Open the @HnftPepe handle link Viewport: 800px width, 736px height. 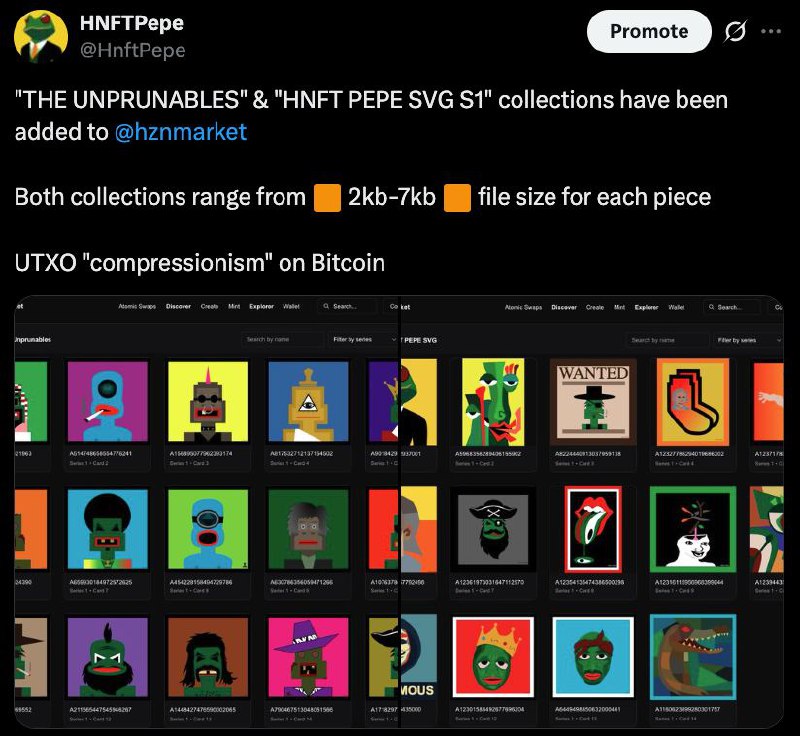tap(133, 50)
